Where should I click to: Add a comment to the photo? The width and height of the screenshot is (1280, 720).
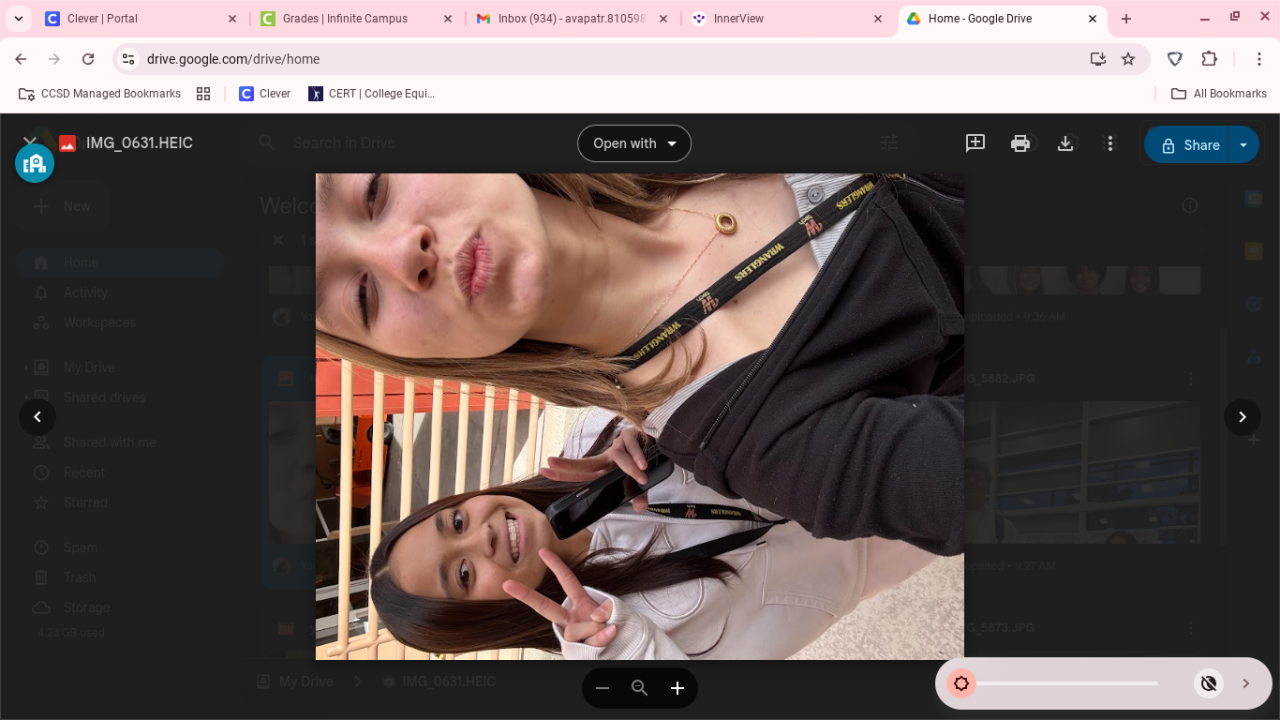pos(975,143)
